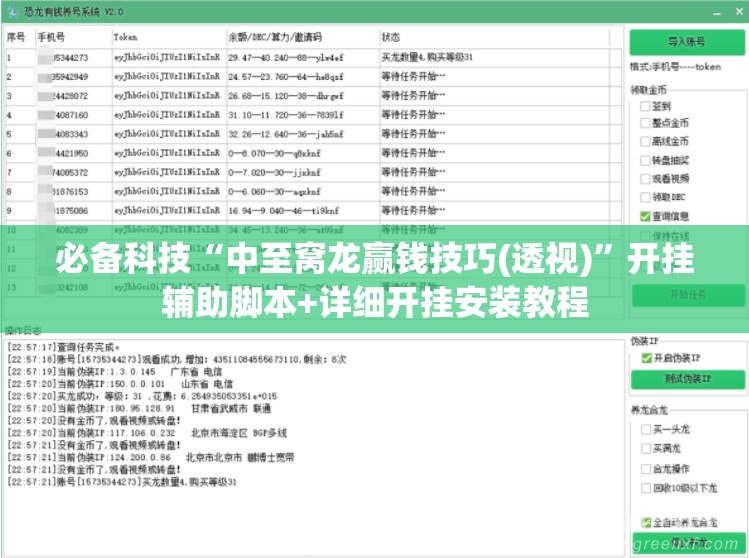This screenshot has width=749, height=558.
Task: Uncheck the 全自动养龙合龙 checkbox
Action: click(646, 522)
